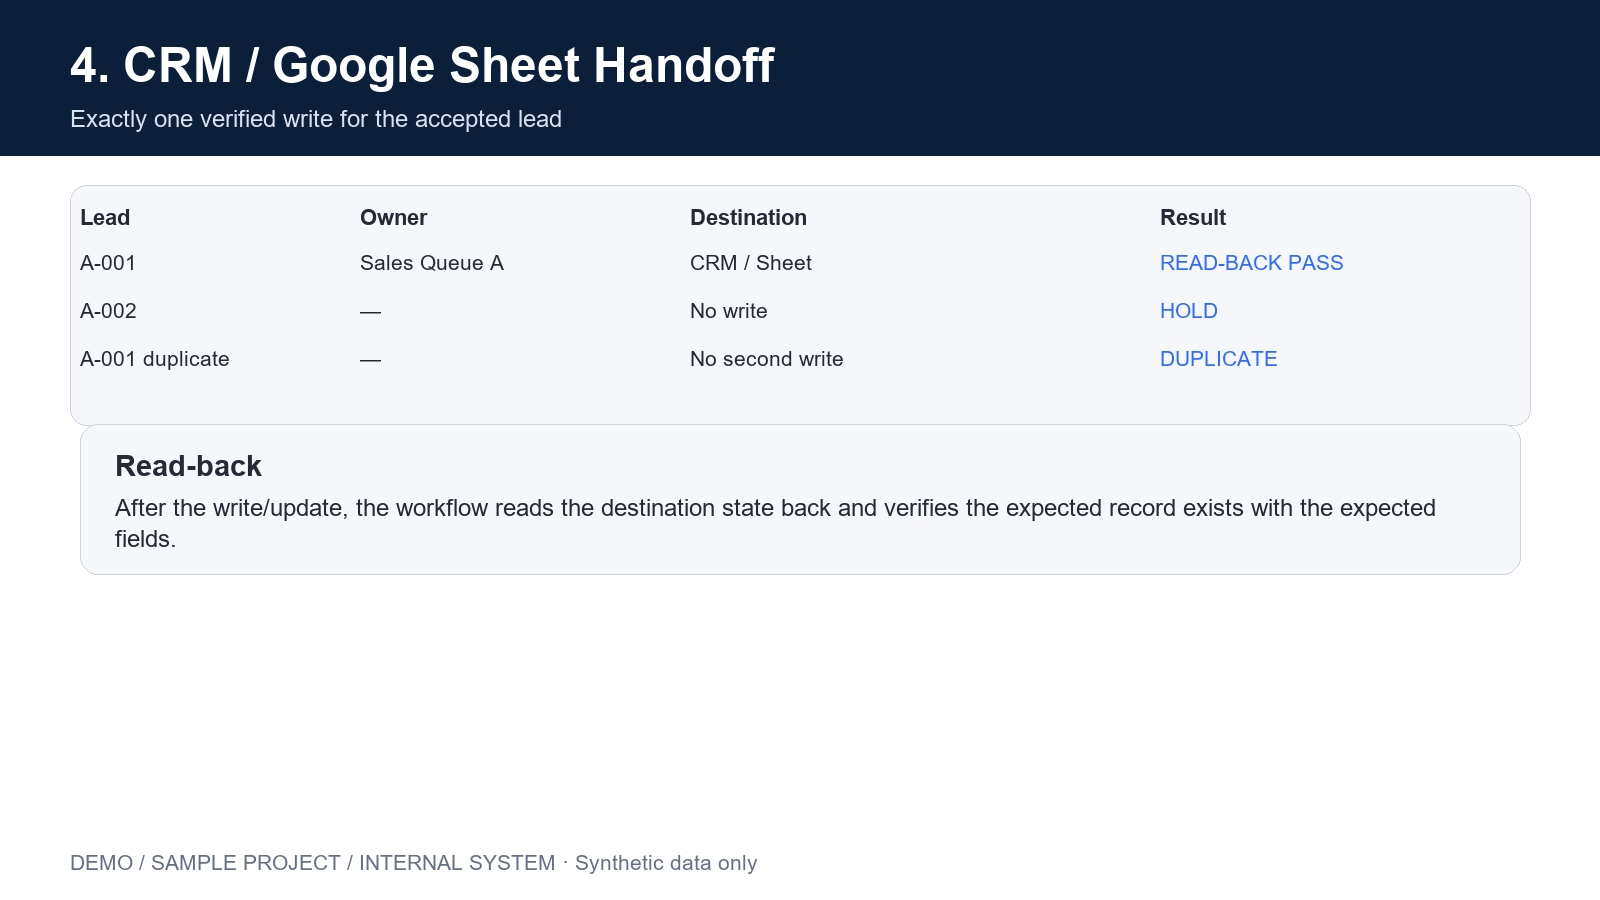Click the Destination column header
1600x900 pixels.
click(x=748, y=218)
